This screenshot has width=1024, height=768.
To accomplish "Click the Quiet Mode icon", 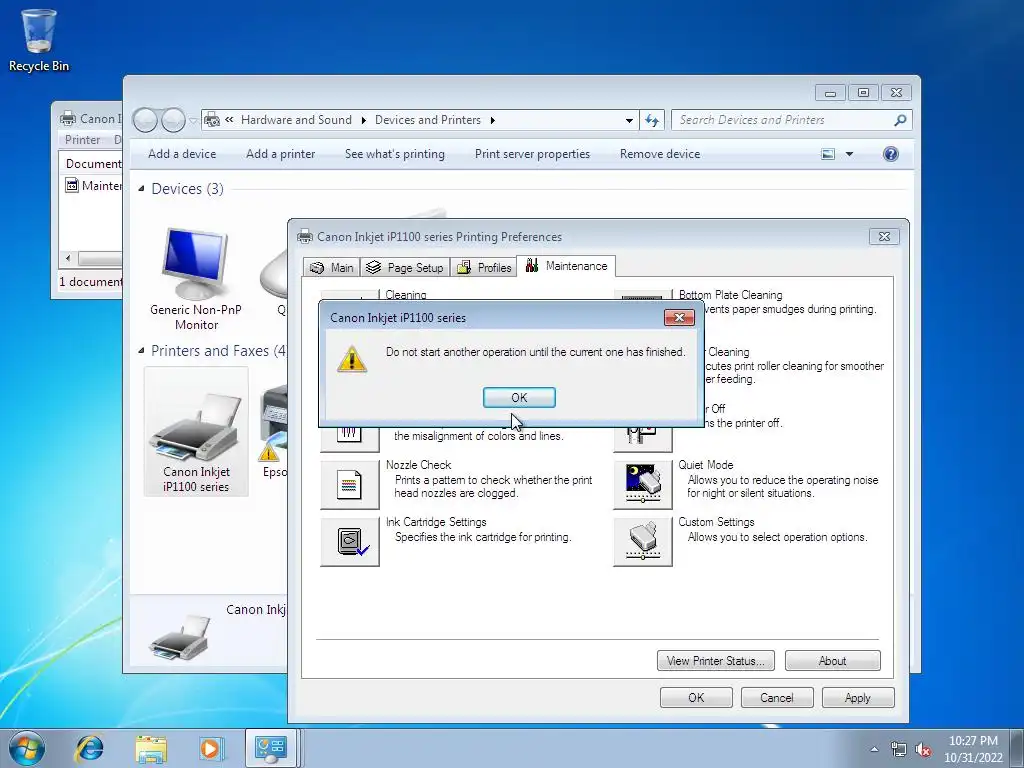I will point(643,485).
